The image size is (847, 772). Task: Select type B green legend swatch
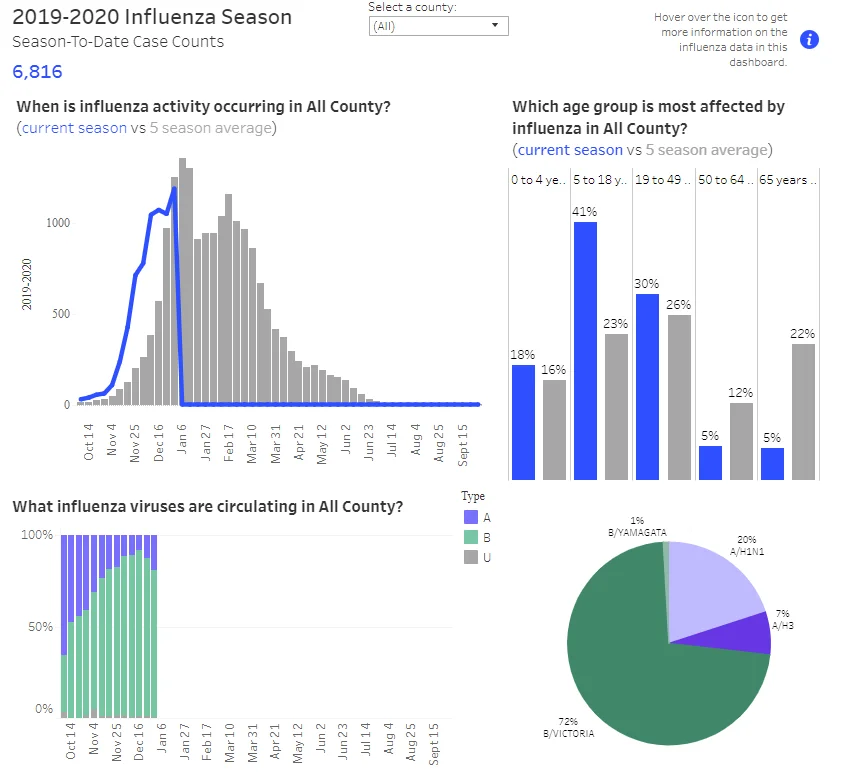(470, 537)
